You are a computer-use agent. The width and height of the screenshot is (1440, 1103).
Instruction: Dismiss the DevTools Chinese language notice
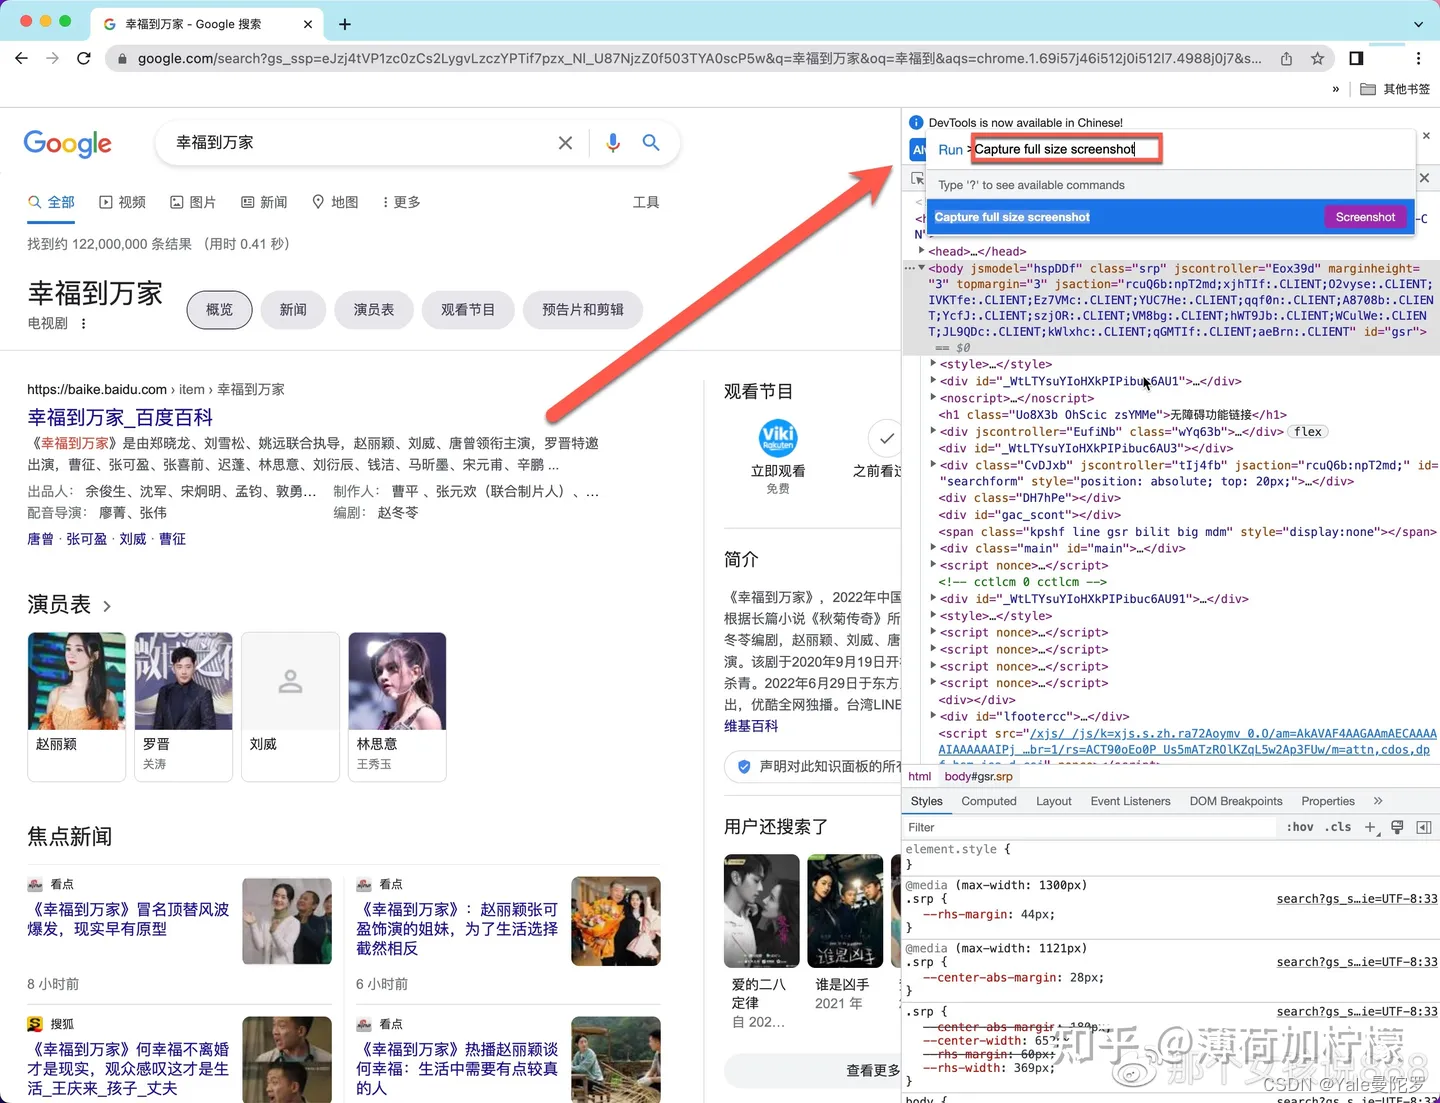(1426, 135)
